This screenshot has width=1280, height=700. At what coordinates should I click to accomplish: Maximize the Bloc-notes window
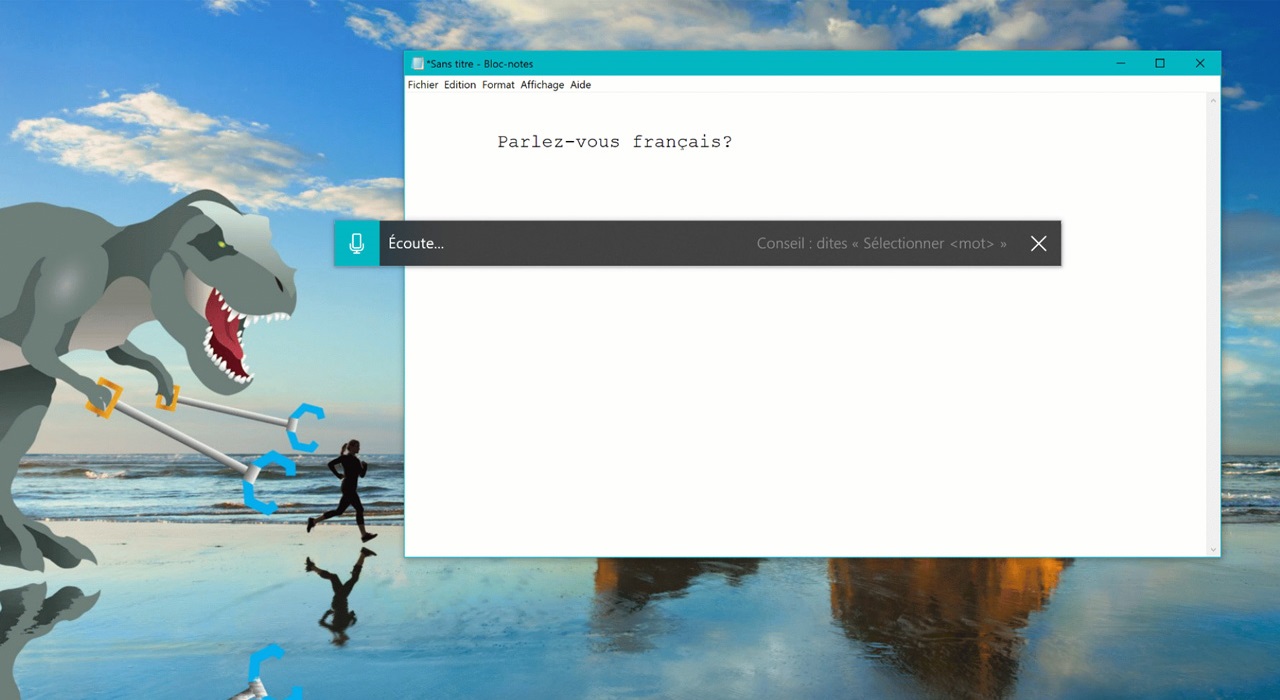pos(1160,63)
